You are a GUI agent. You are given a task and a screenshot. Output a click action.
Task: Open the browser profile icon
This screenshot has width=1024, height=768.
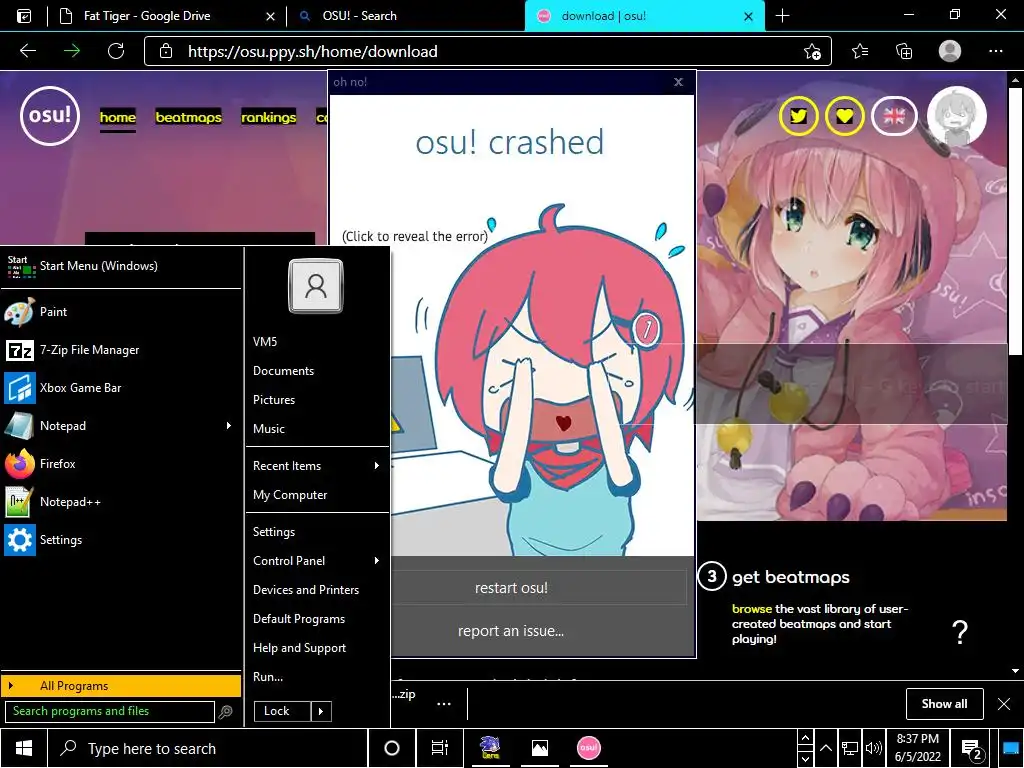pos(950,51)
